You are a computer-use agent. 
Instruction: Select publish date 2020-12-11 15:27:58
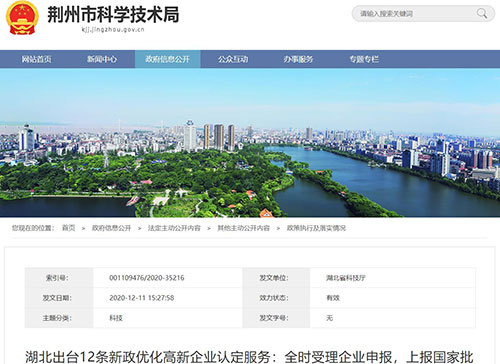pos(142,298)
